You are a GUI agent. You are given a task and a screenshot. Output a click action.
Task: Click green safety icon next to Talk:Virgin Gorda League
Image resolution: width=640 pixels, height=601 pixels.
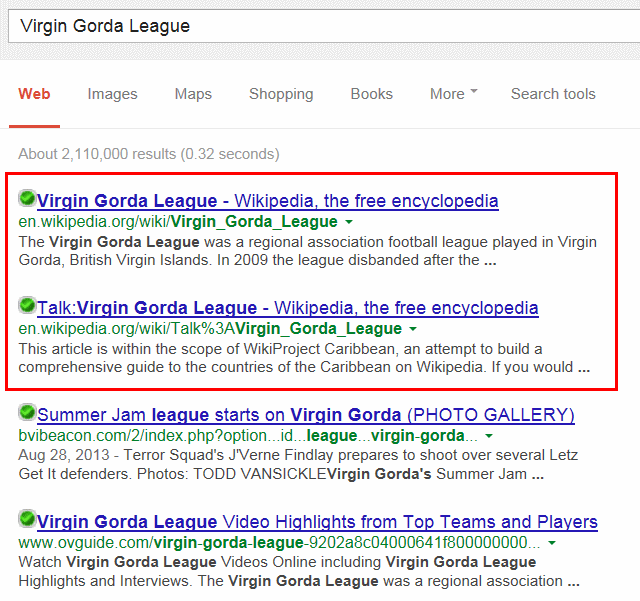[x=27, y=305]
